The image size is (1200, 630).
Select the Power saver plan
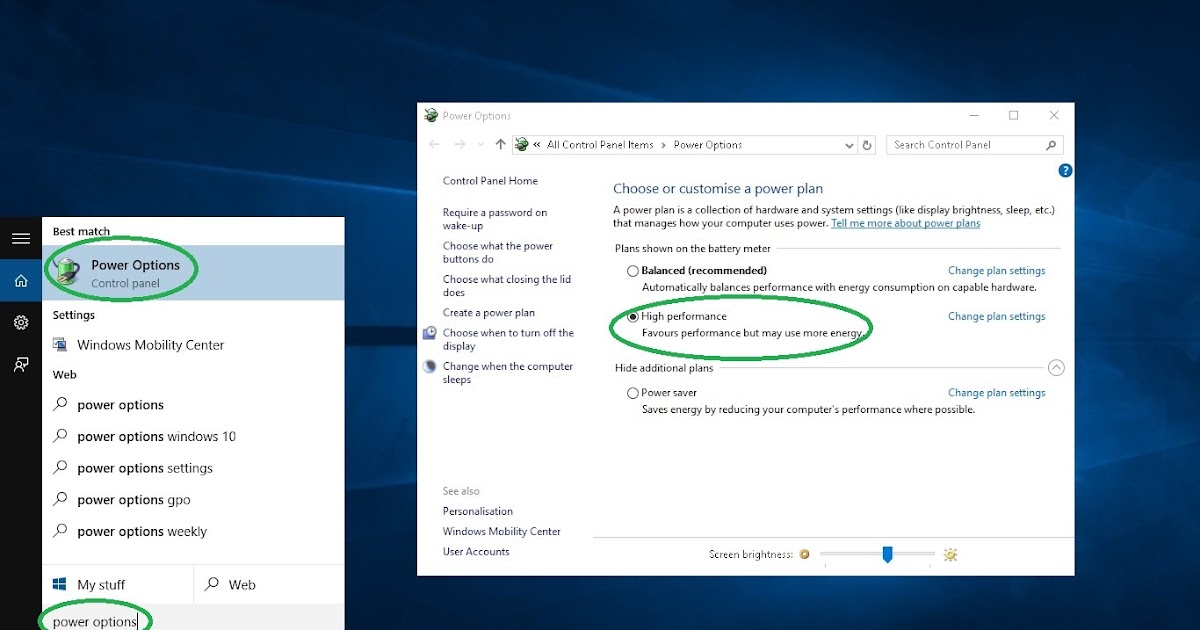click(632, 393)
